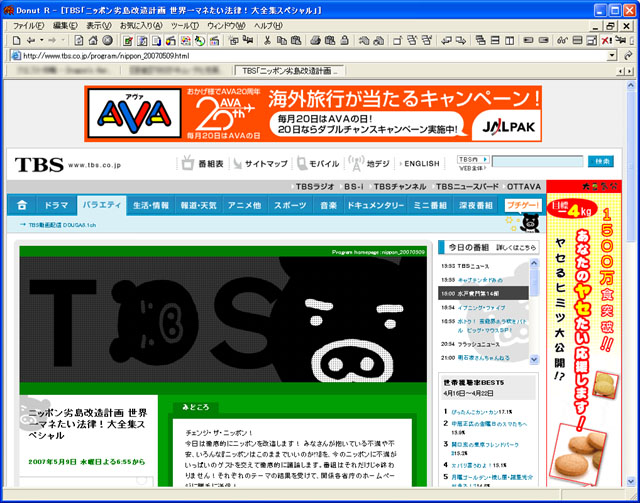Viewport: 640px width, 503px height.
Task: Tile windows vertically icon
Action: coord(509,40)
